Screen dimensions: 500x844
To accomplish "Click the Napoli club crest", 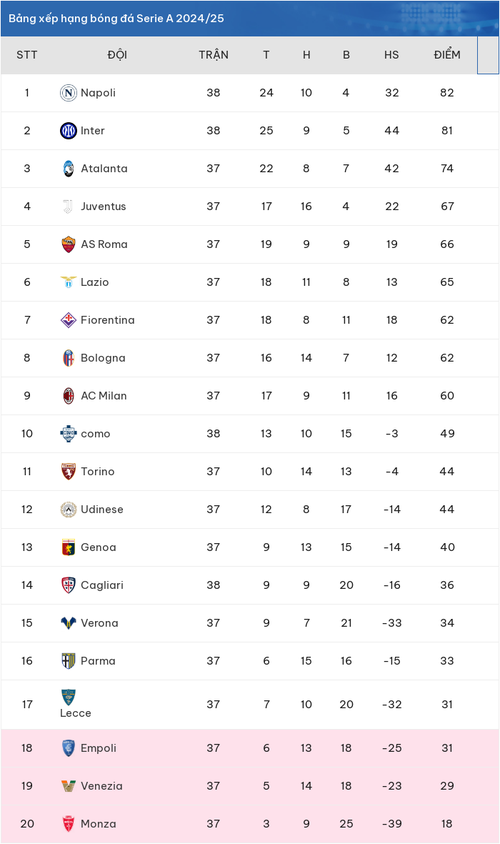I will pyautogui.click(x=68, y=93).
